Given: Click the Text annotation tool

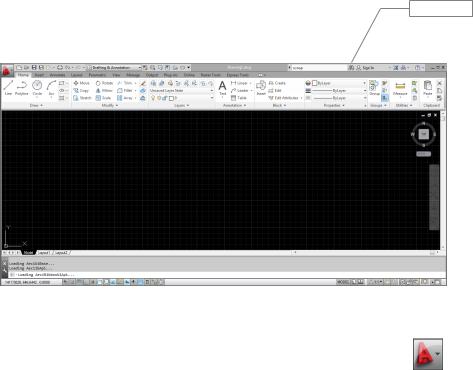Looking at the screenshot, I should 222,88.
